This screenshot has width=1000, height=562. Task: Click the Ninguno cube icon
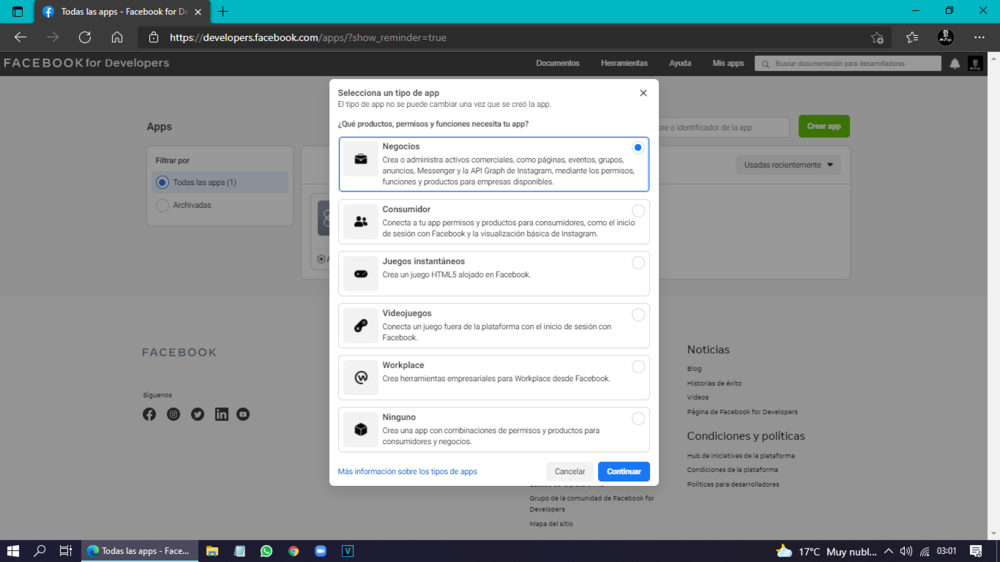(361, 429)
